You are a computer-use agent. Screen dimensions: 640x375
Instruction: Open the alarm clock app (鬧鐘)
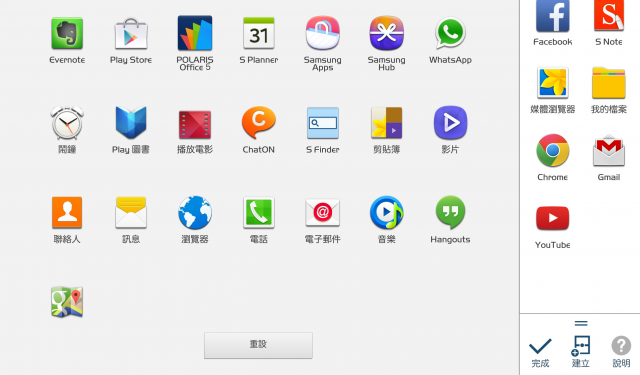click(67, 123)
